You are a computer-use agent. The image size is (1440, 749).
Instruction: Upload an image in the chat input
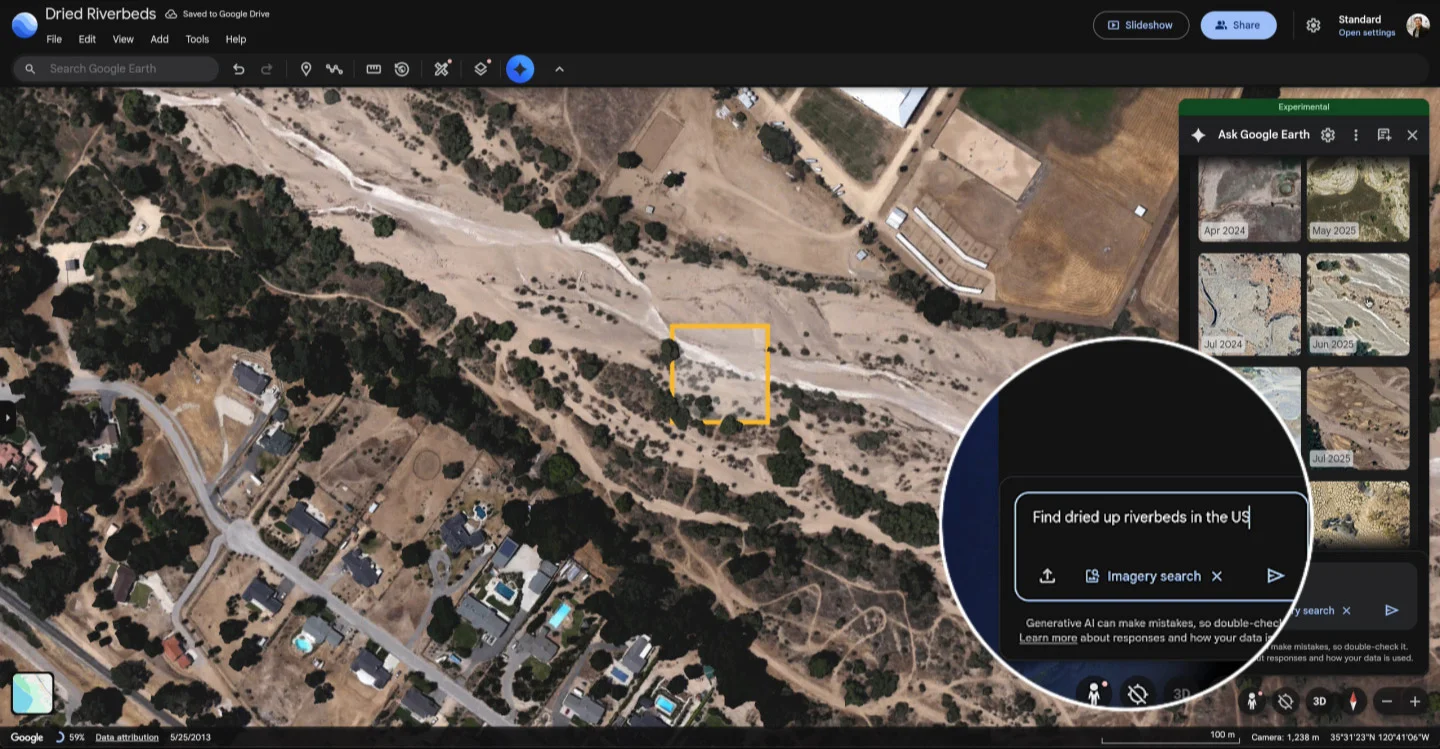click(1046, 576)
